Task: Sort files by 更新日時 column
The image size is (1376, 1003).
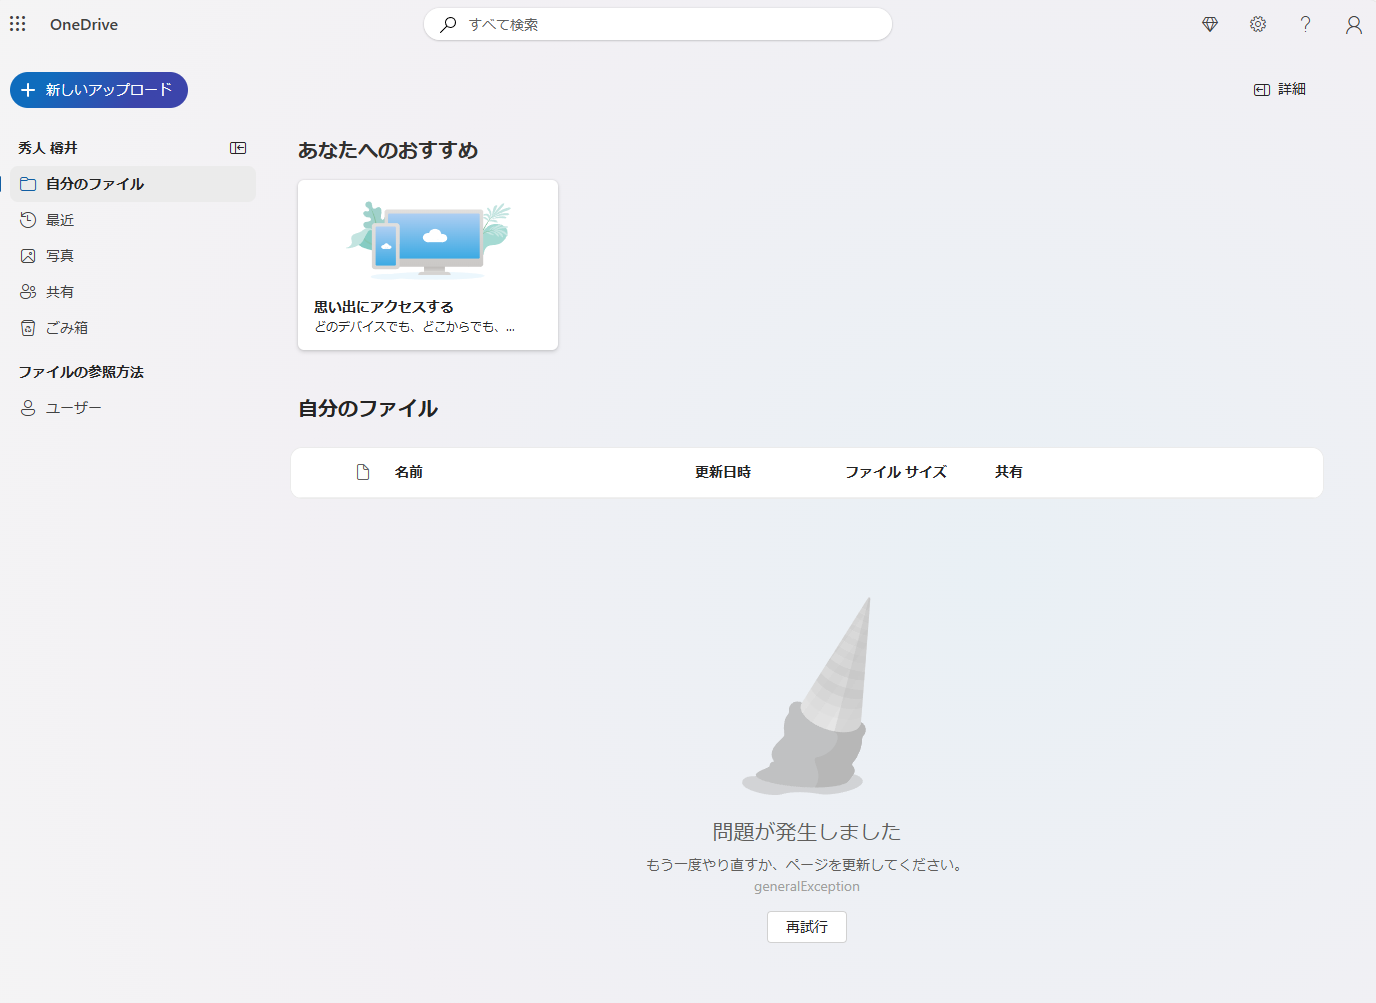Action: [722, 472]
